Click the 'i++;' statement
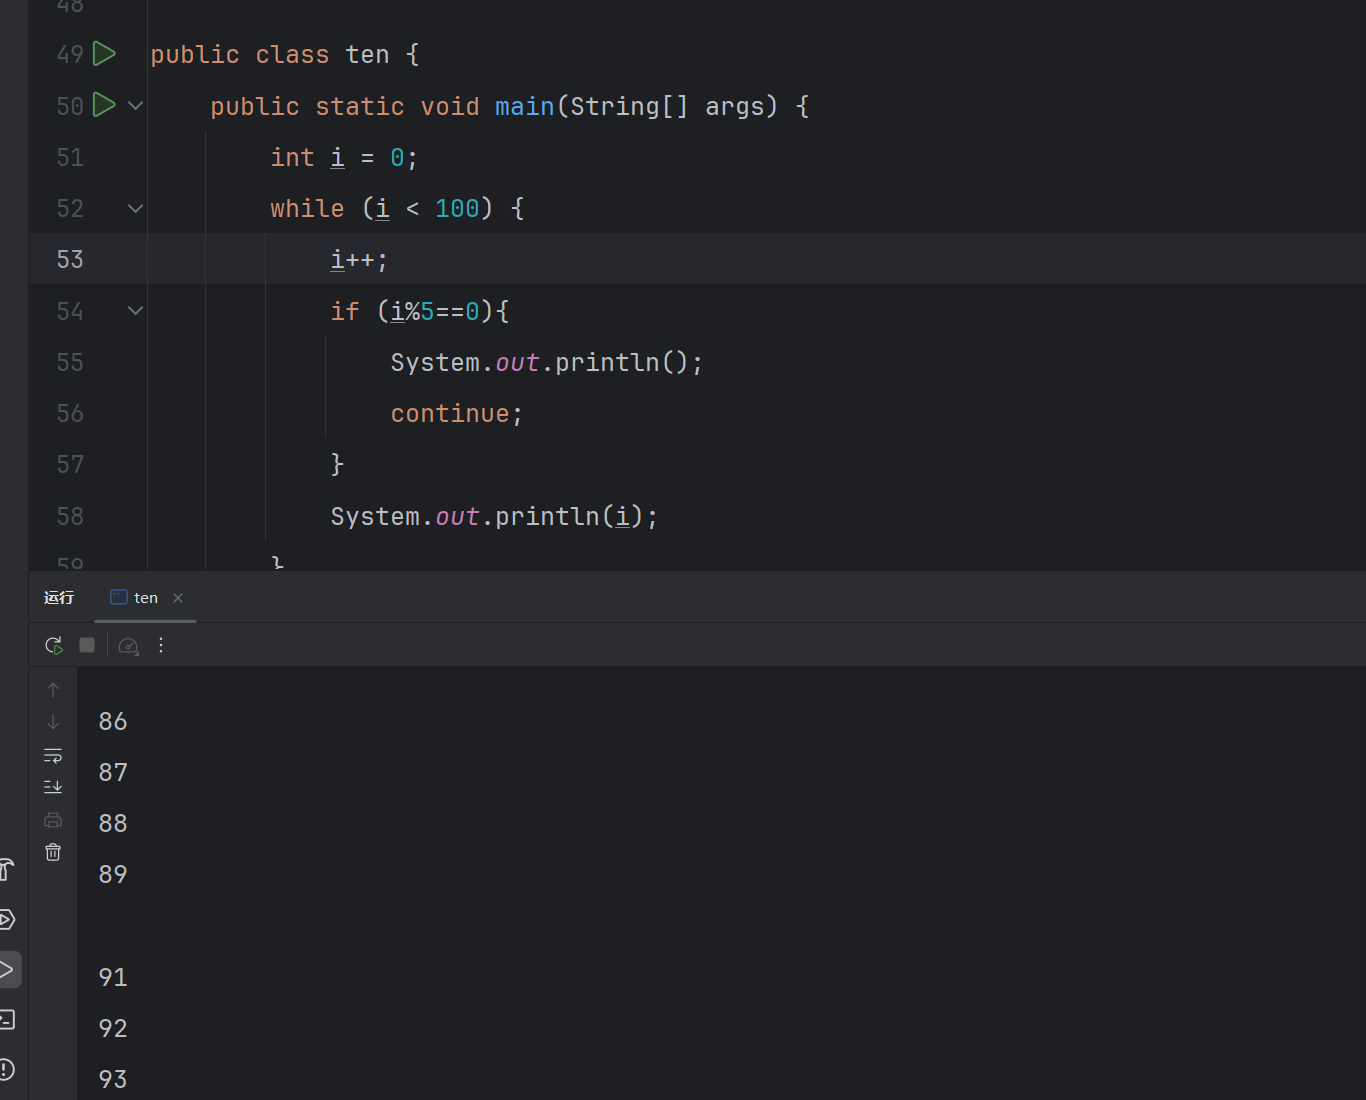The height and width of the screenshot is (1100, 1366). [359, 260]
